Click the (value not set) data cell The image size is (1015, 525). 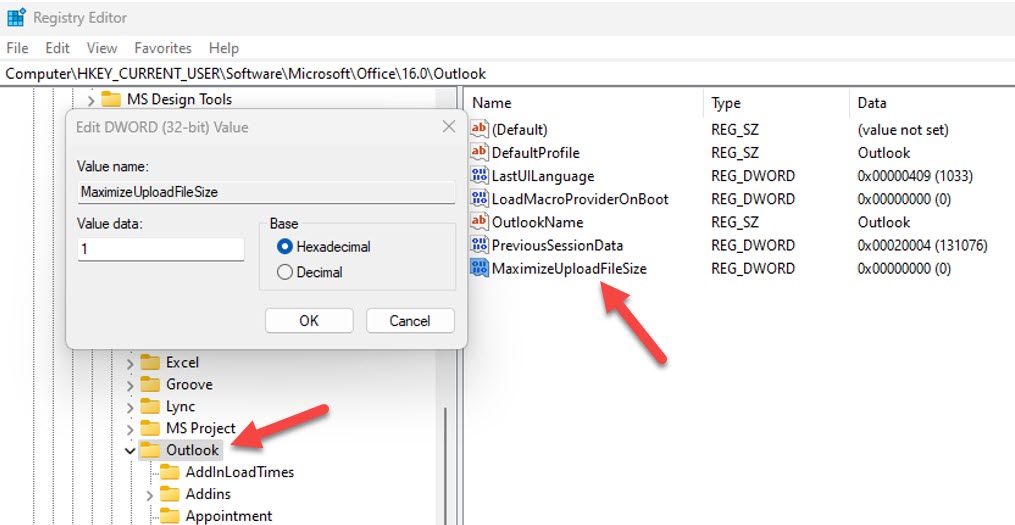coord(903,129)
